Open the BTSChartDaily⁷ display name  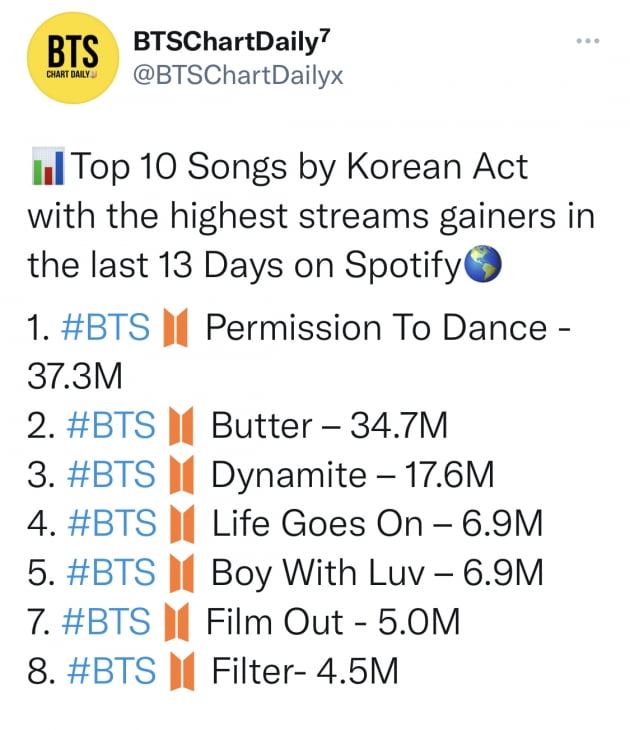pyautogui.click(x=232, y=41)
